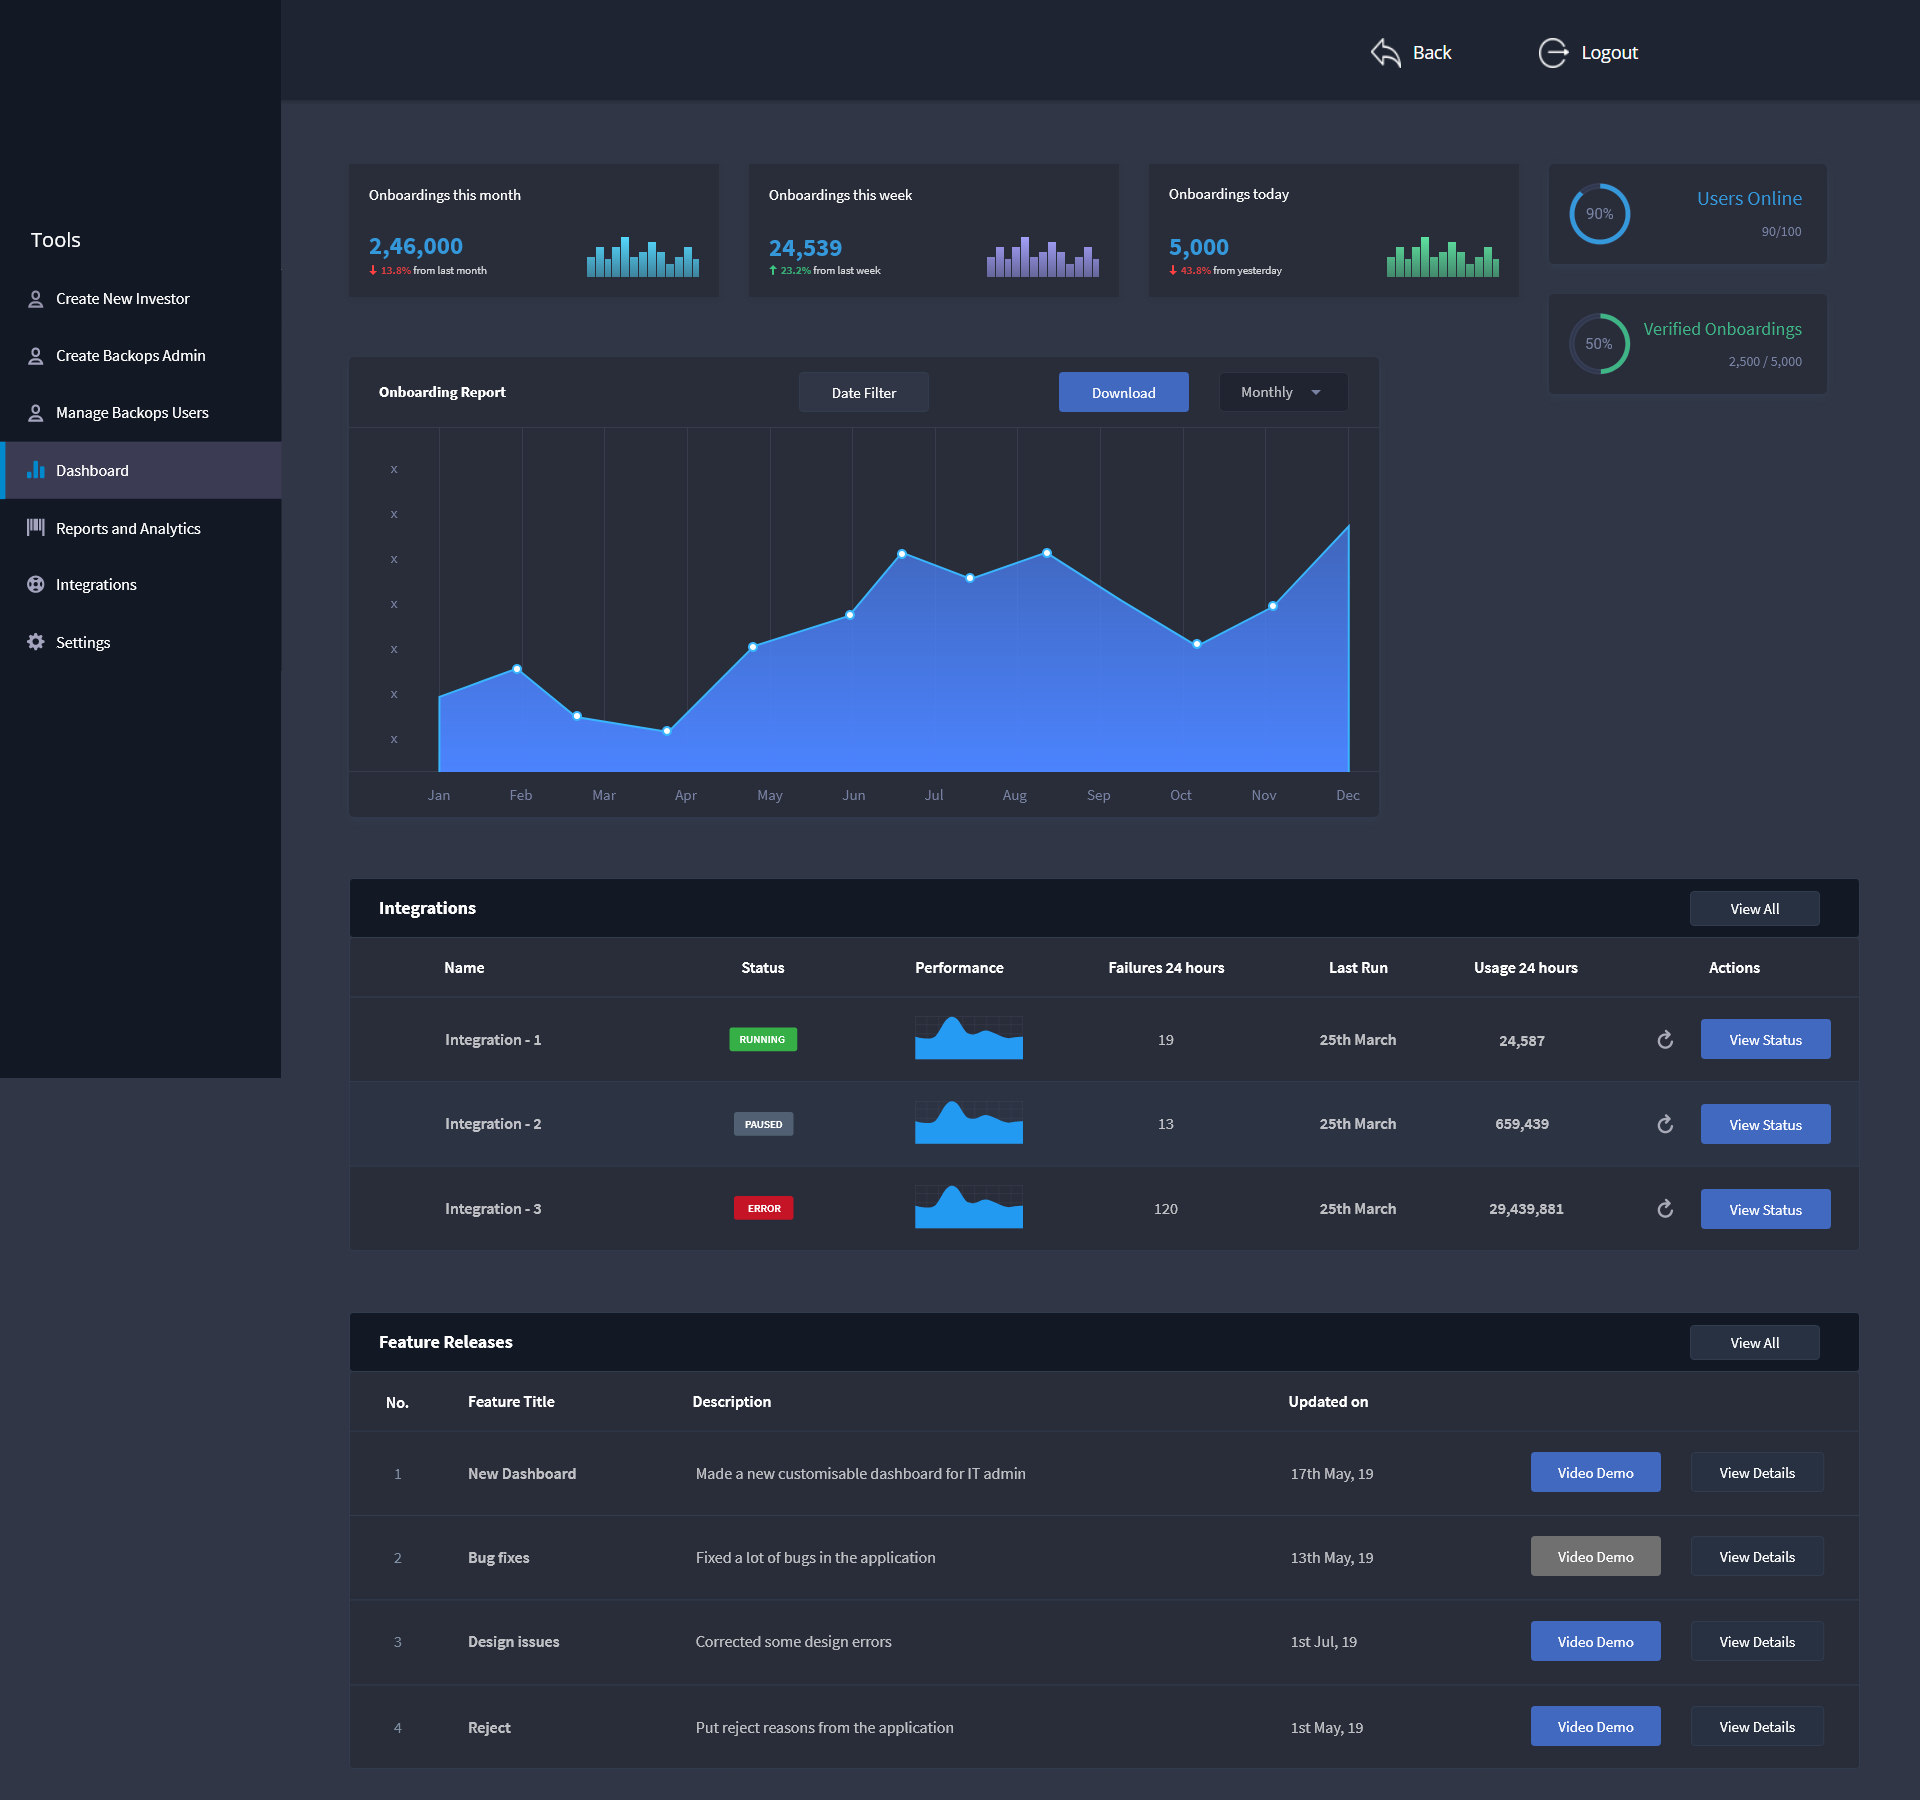Open Manage Backops Users menu item
This screenshot has height=1800, width=1920.
coord(132,413)
